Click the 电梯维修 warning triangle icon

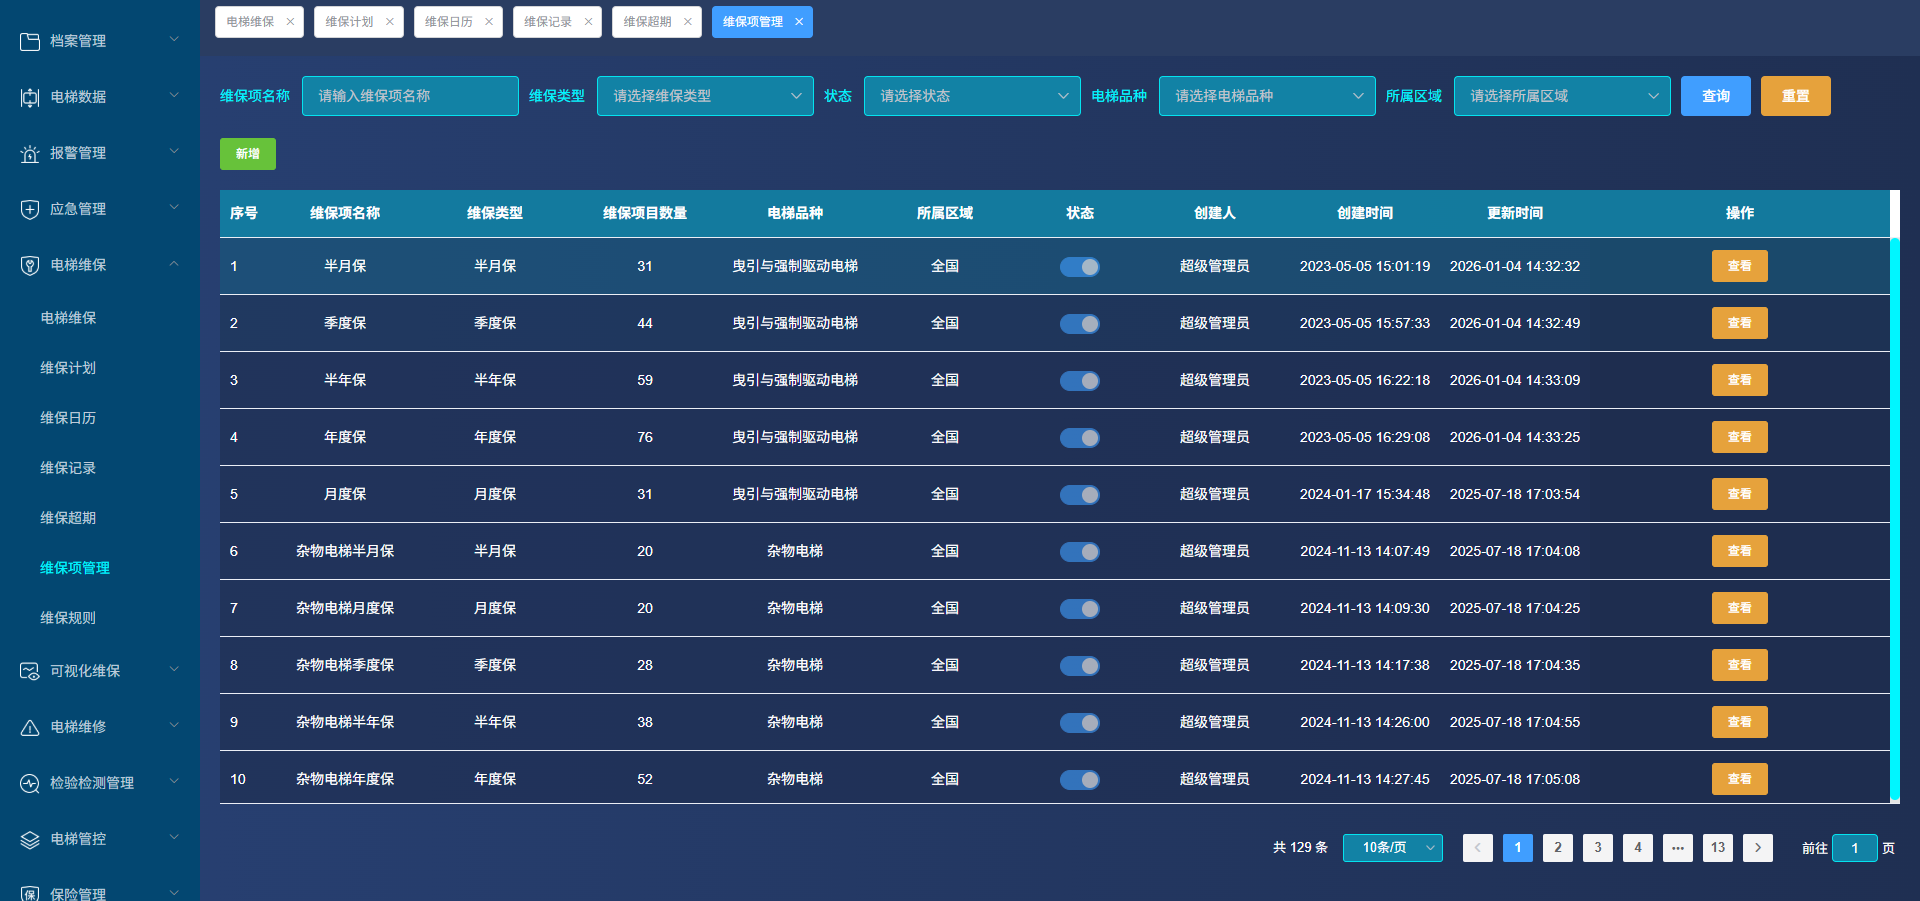(30, 727)
